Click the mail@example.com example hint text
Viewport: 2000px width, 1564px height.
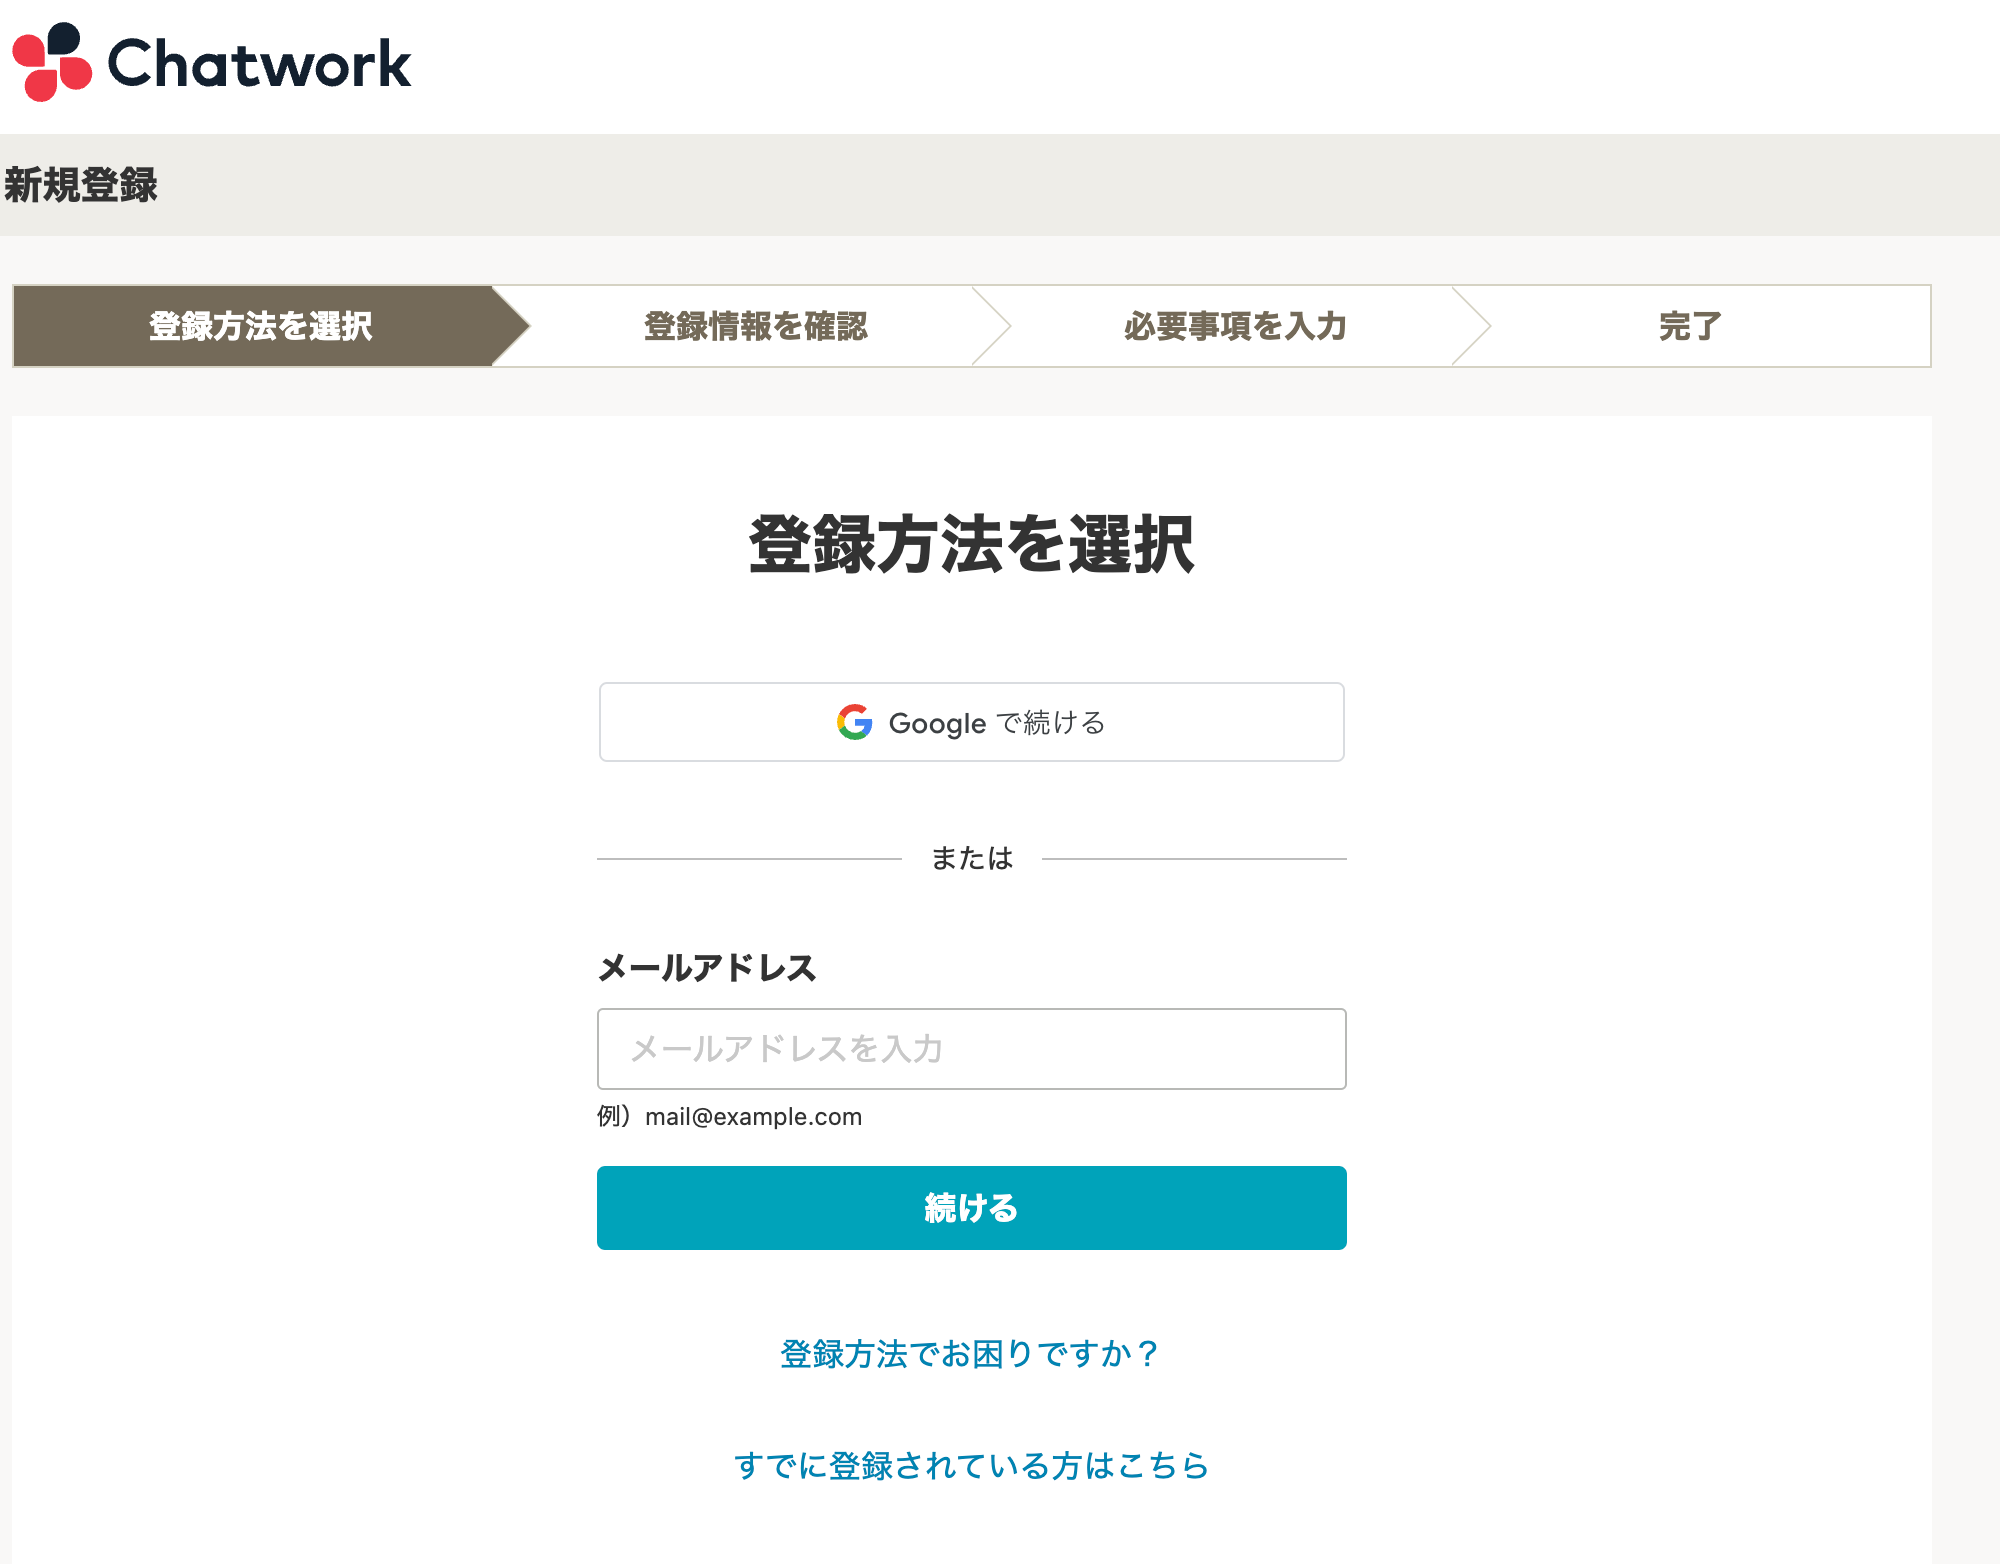pos(753,1117)
